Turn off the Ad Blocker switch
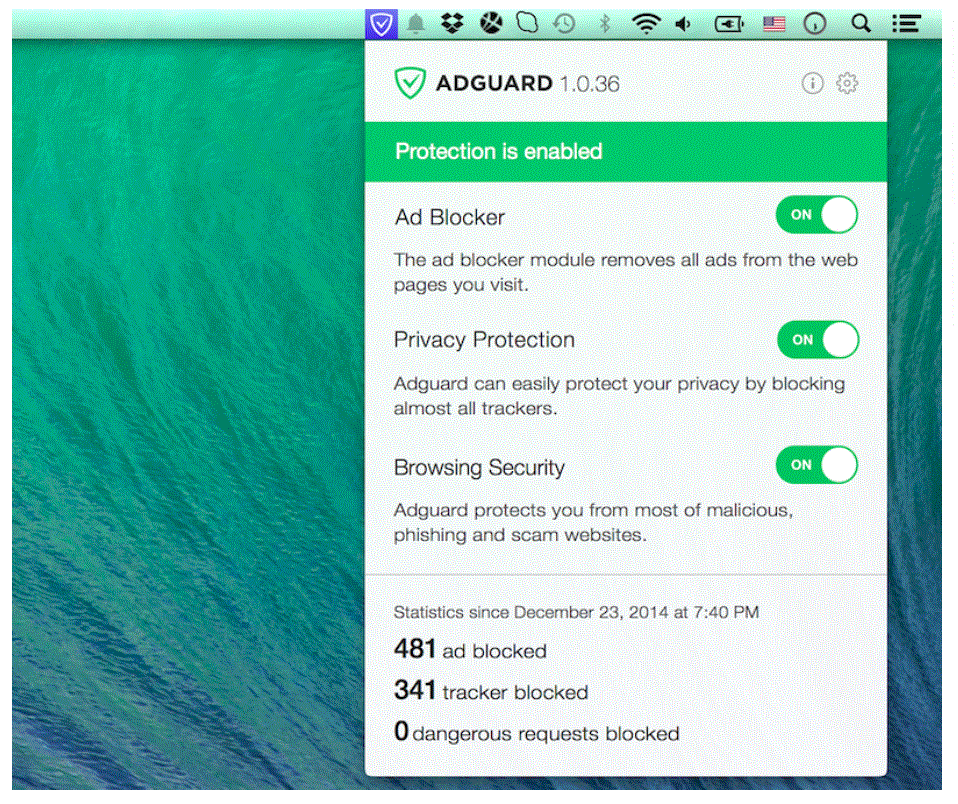Viewport: 958px width, 804px height. (817, 214)
